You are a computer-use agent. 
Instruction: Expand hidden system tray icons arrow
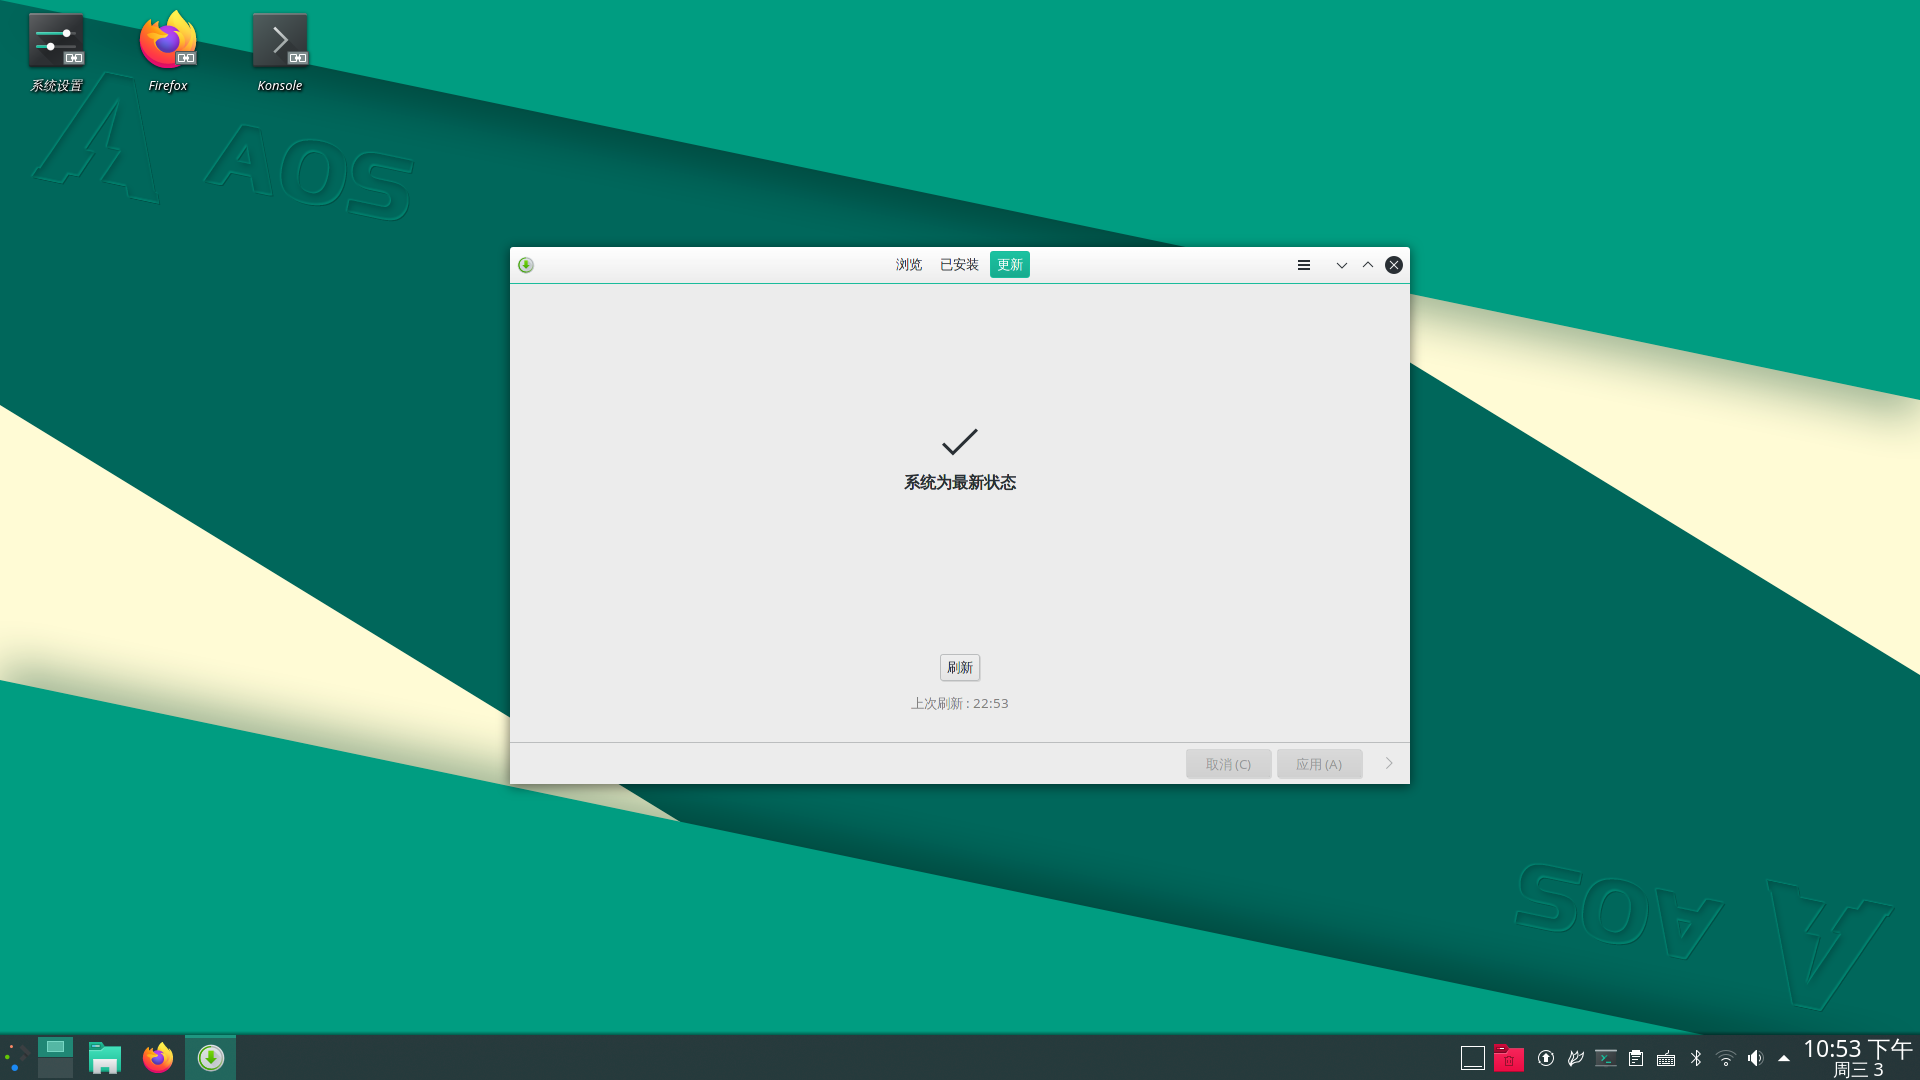pyautogui.click(x=1784, y=1058)
